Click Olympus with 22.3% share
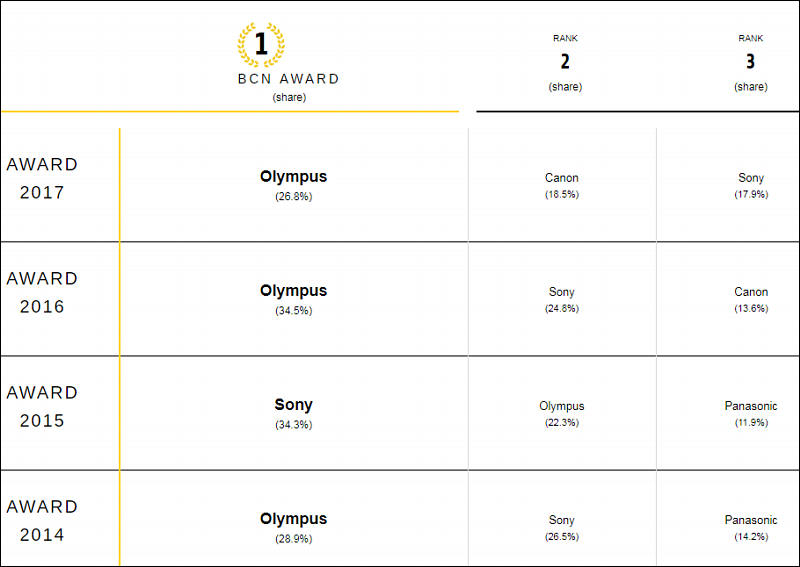Image resolution: width=800 pixels, height=567 pixels. click(562, 413)
